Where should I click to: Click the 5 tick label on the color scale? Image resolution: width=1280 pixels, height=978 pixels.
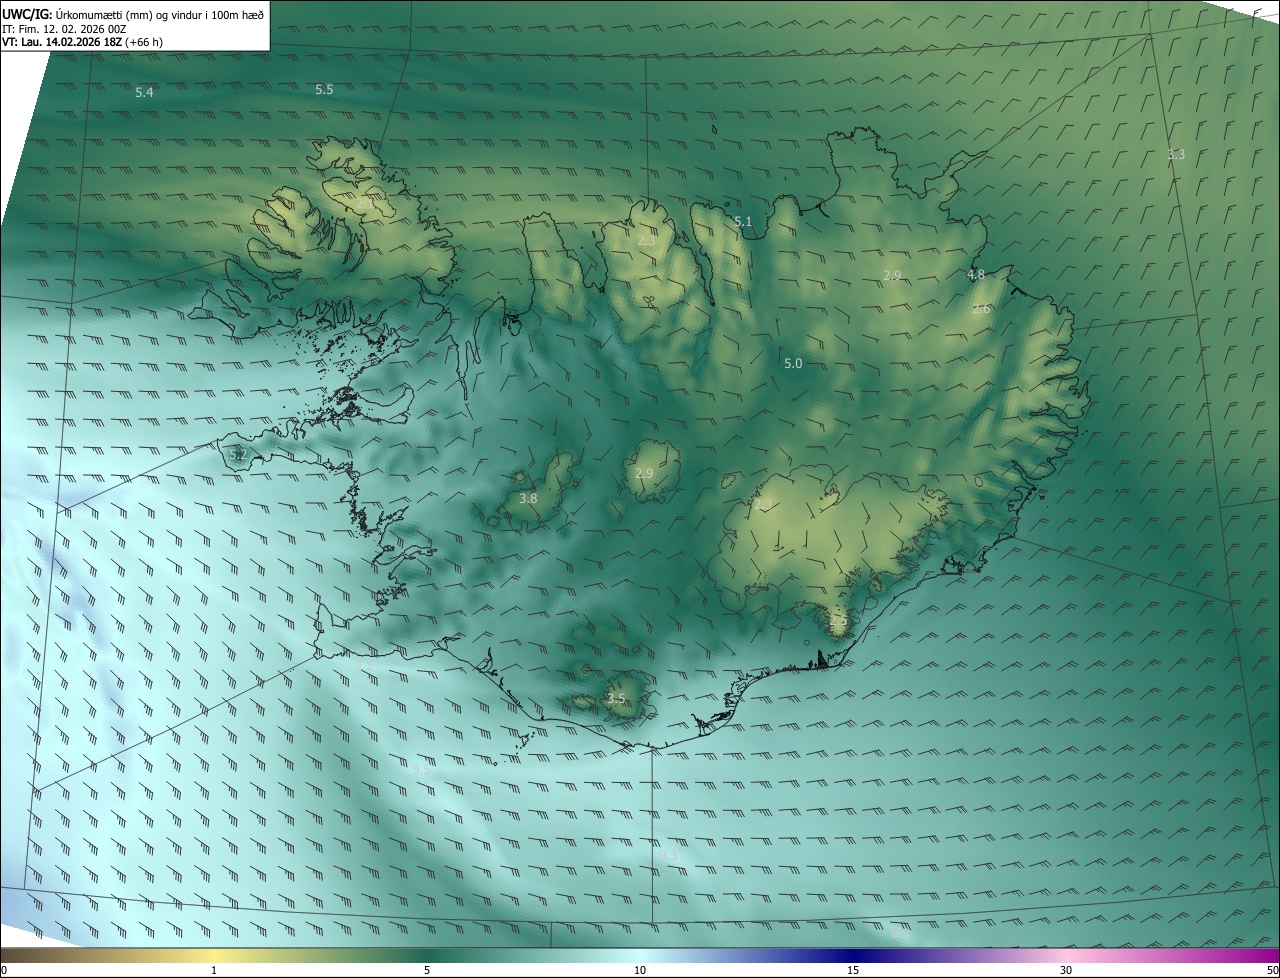(x=427, y=970)
